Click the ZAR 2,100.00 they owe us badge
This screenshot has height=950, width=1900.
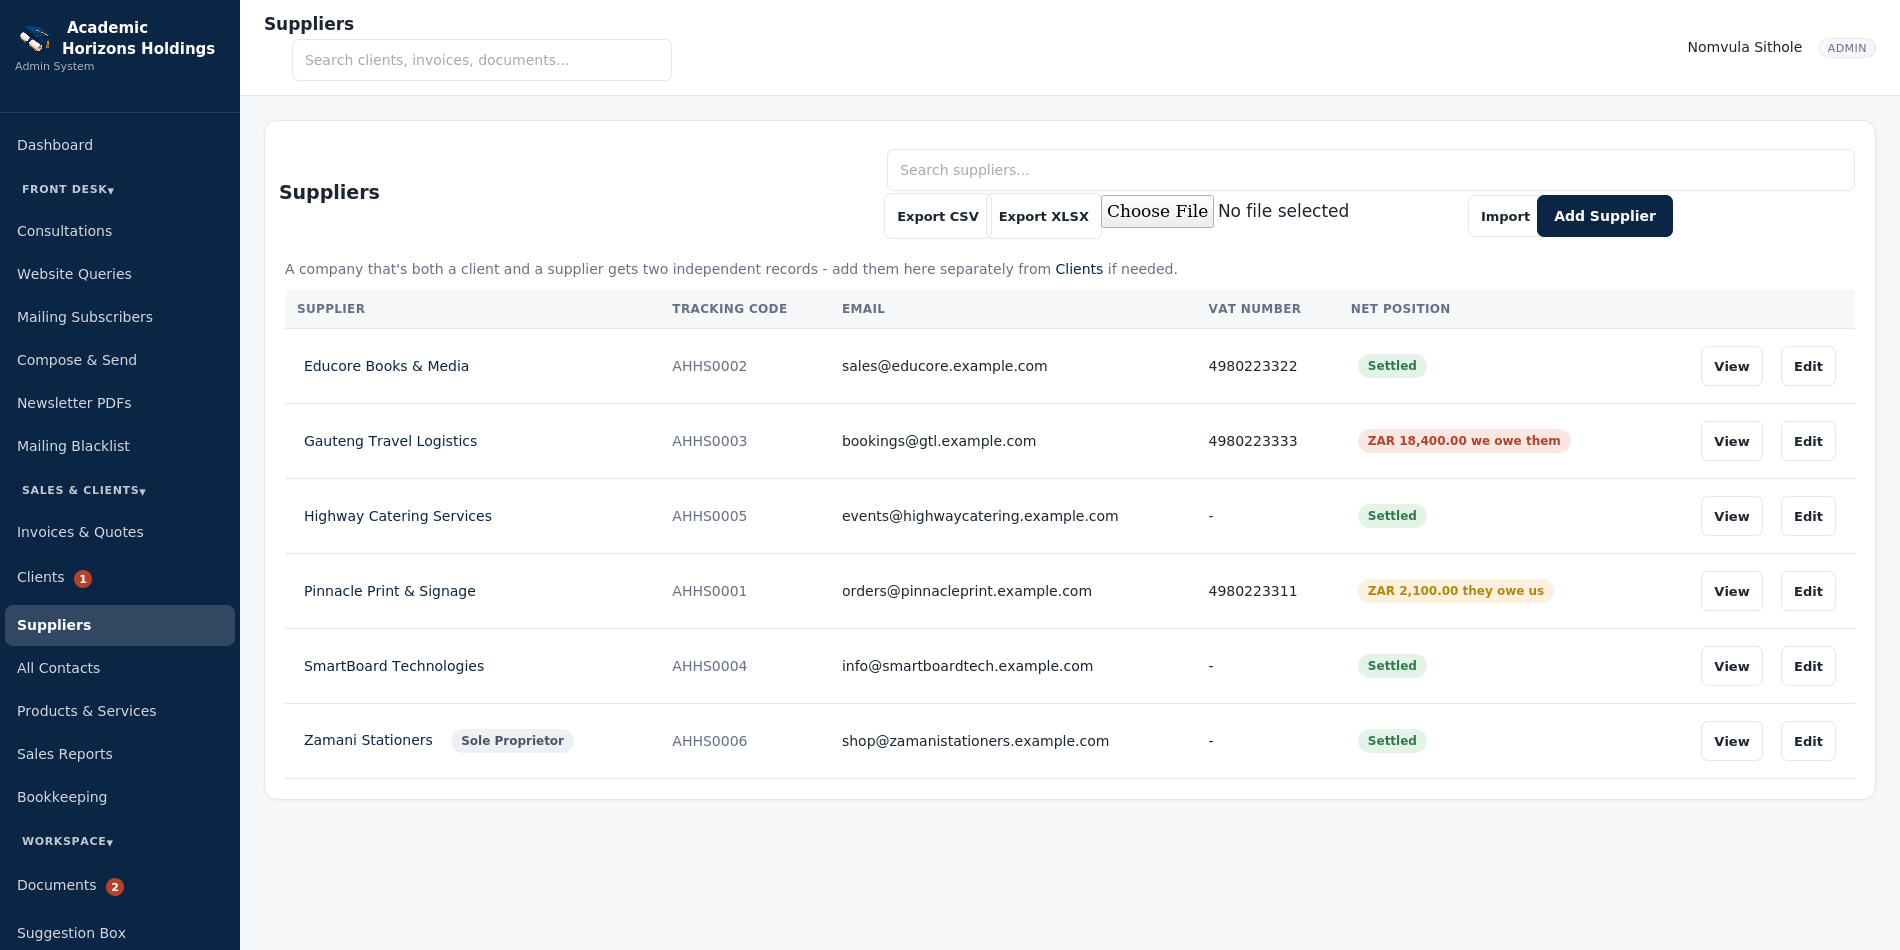(x=1455, y=591)
